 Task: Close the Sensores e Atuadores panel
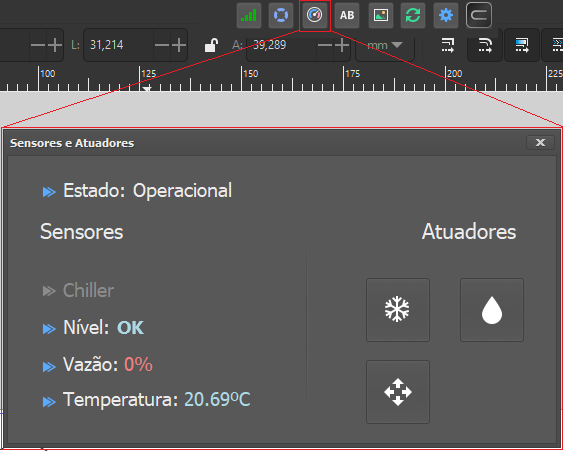[x=540, y=143]
